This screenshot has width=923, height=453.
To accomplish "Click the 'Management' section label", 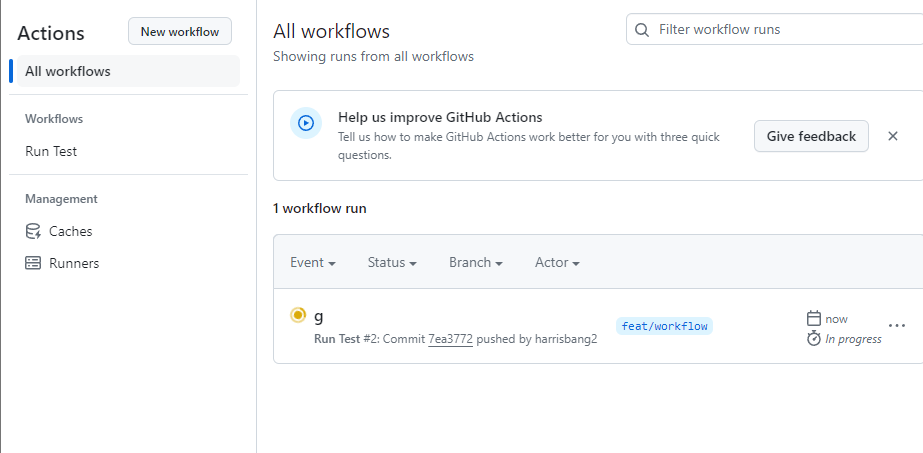I will pos(61,199).
